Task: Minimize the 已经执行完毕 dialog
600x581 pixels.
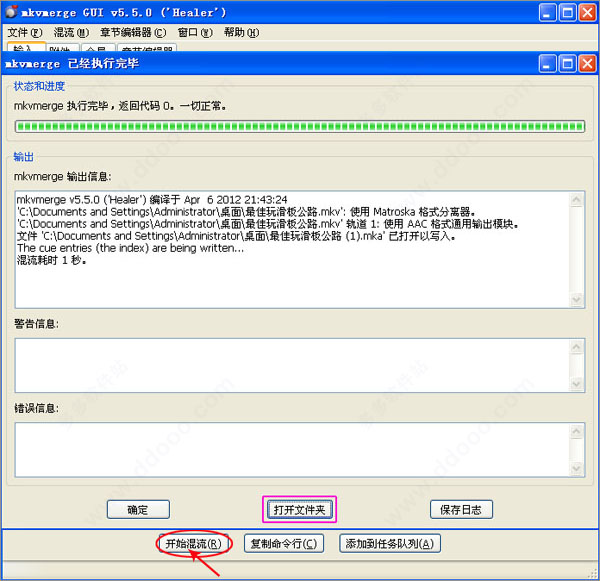Action: tap(548, 64)
